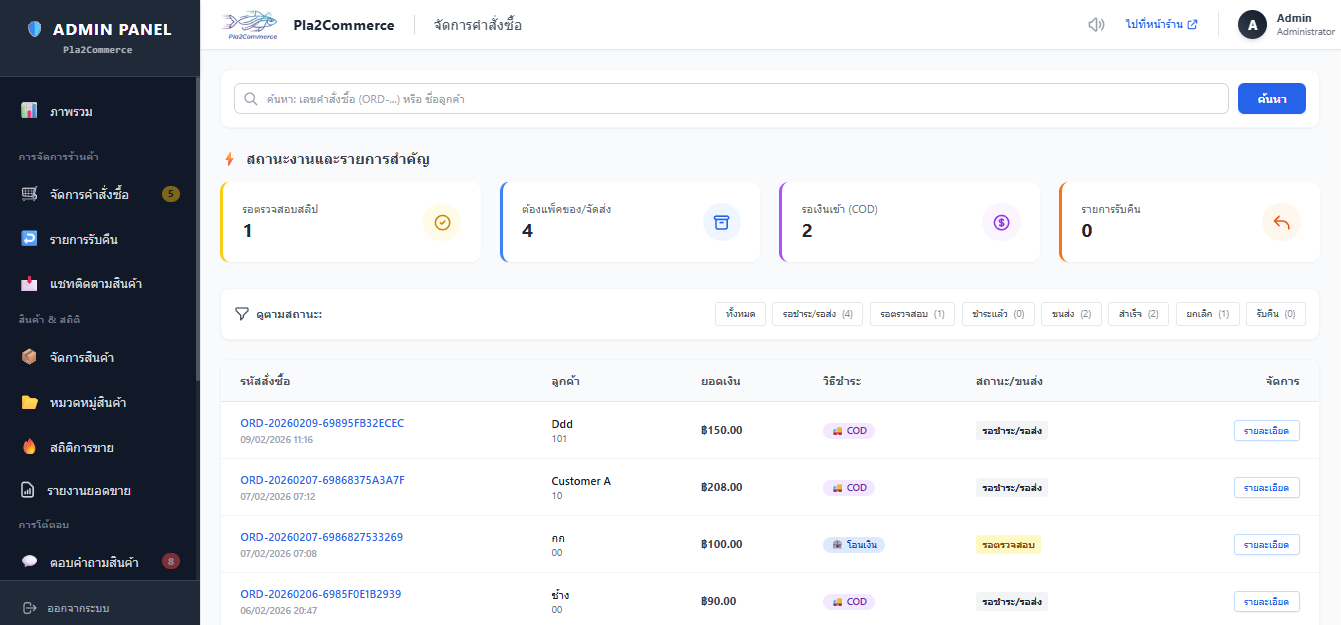
Task: Open หมวดหมู่สินค้า menu item
Action: click(99, 402)
